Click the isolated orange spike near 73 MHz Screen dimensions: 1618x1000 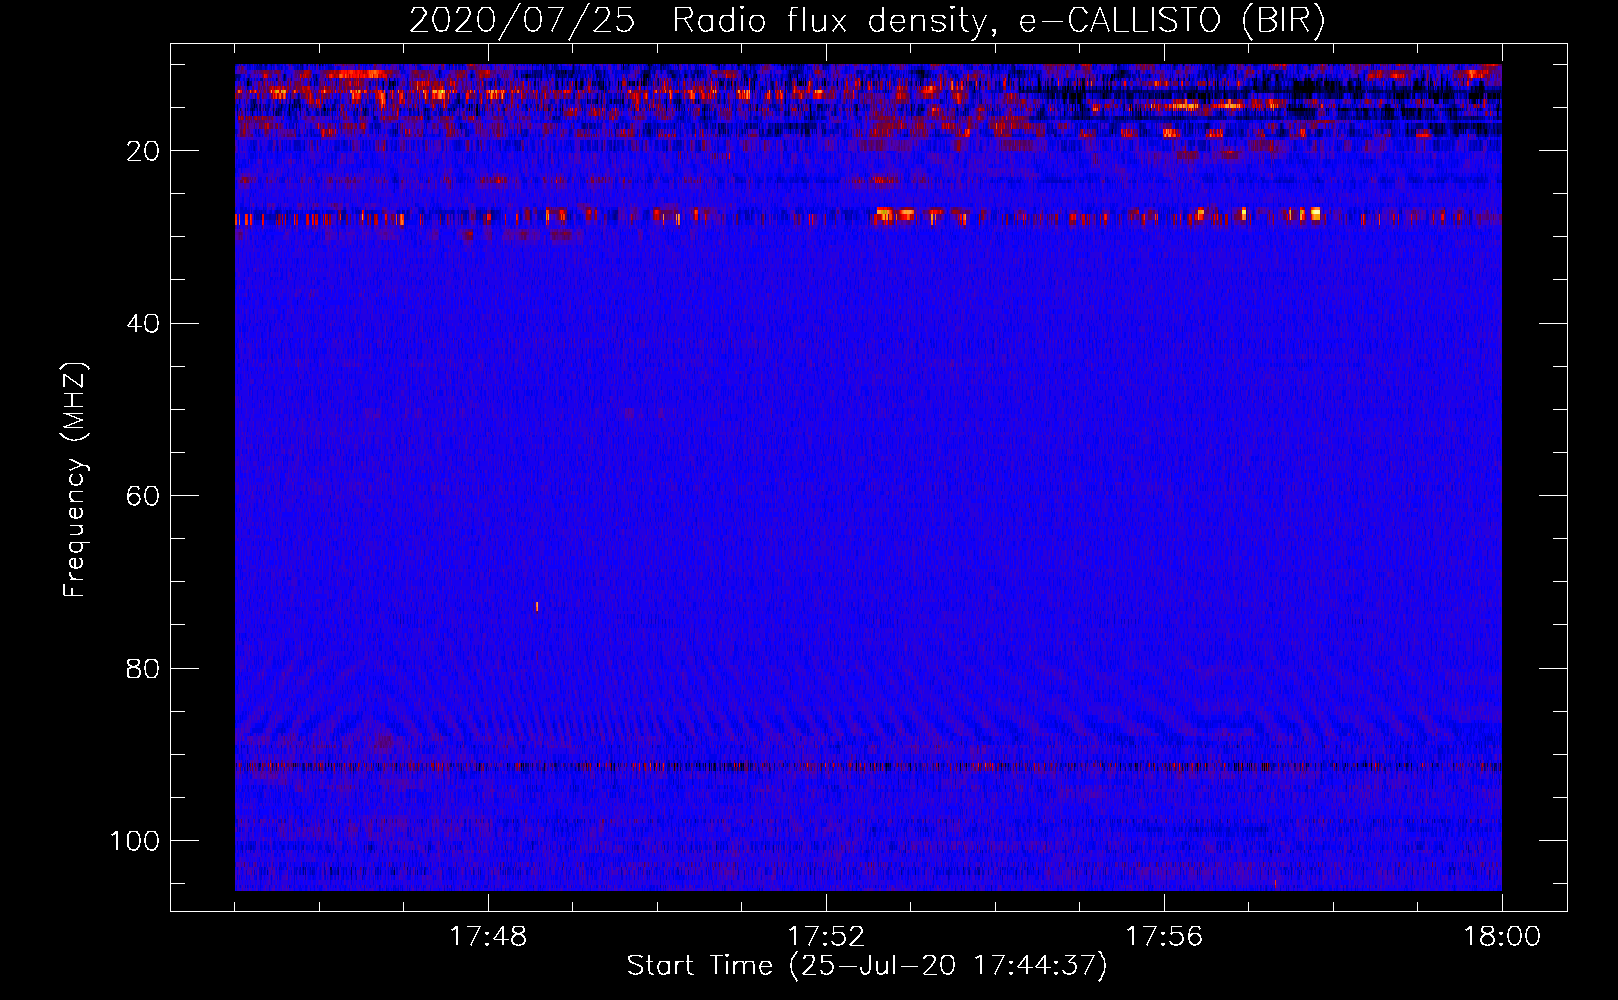coord(537,606)
